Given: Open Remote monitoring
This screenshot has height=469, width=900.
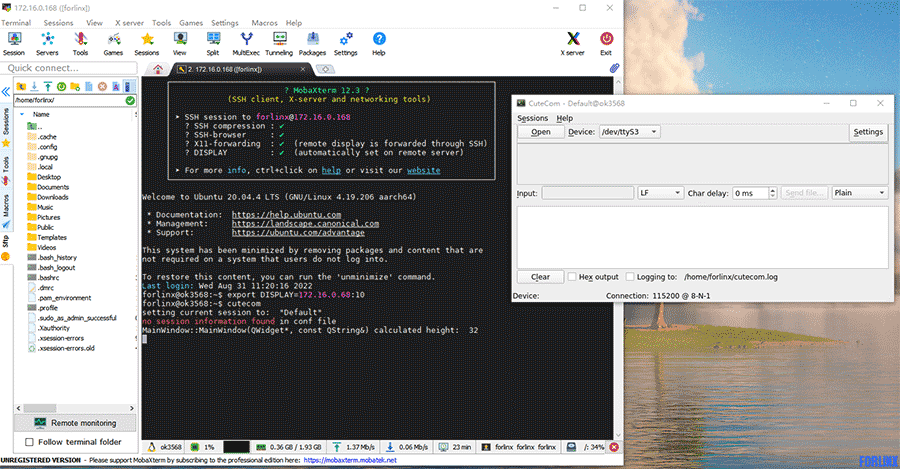Looking at the screenshot, I should tap(75, 423).
